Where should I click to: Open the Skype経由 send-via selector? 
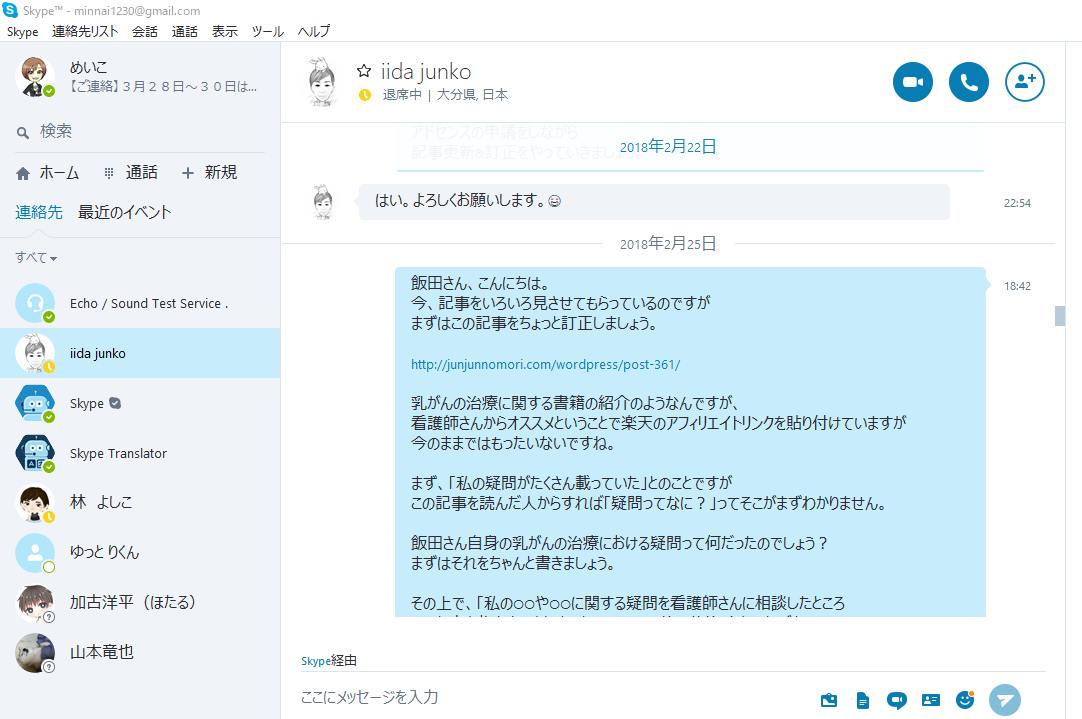(329, 661)
